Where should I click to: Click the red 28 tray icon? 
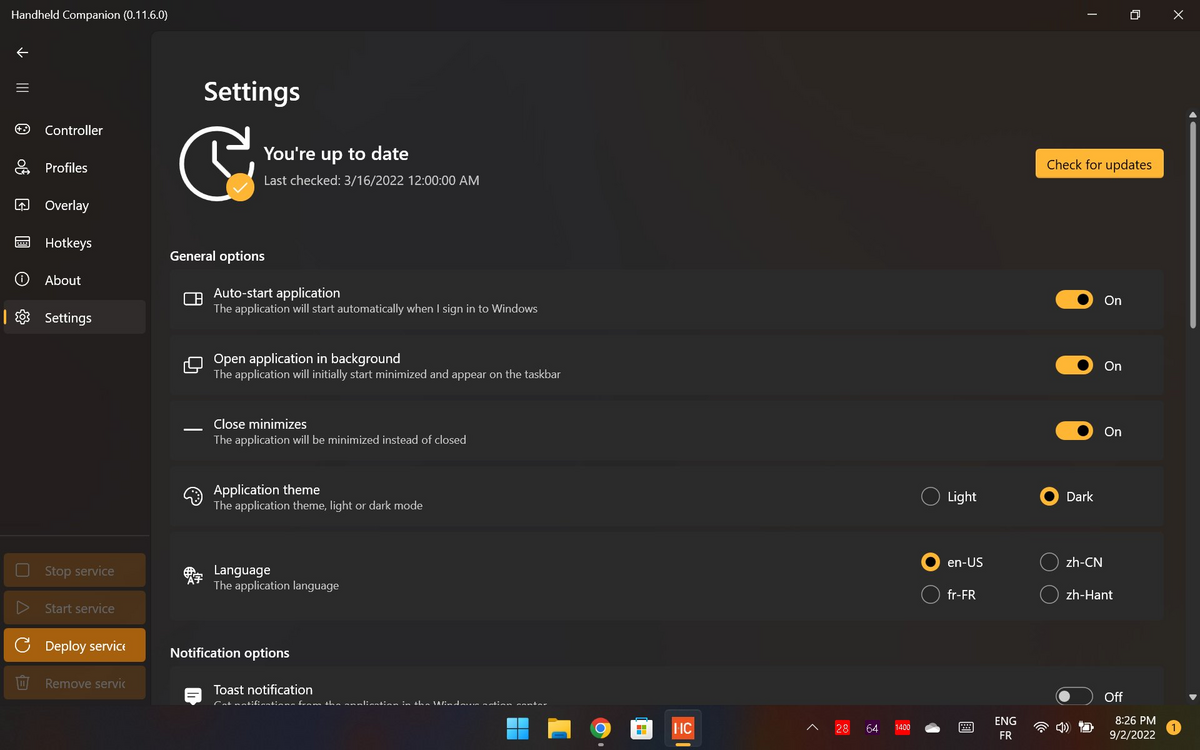(842, 728)
